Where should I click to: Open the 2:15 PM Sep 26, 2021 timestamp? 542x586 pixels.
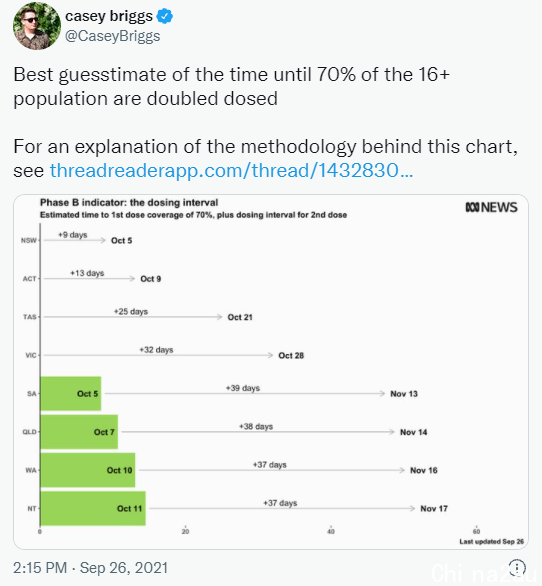(90, 568)
